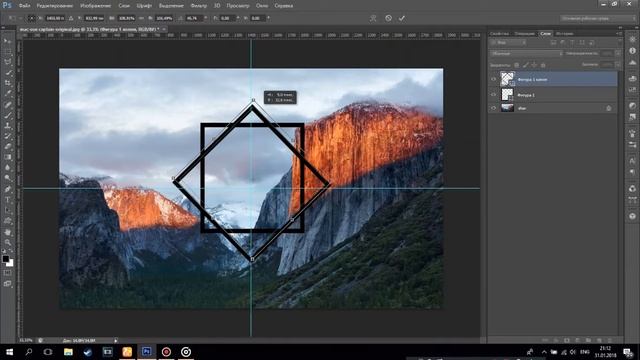Toggle lock all padlock icon
This screenshot has height=360, width=640.
pos(543,65)
